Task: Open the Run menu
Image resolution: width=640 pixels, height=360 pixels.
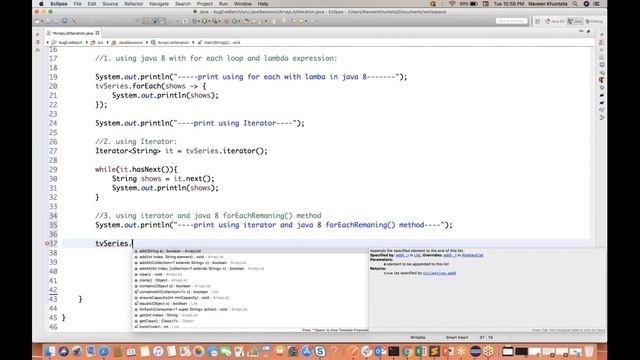Action: (223, 4)
